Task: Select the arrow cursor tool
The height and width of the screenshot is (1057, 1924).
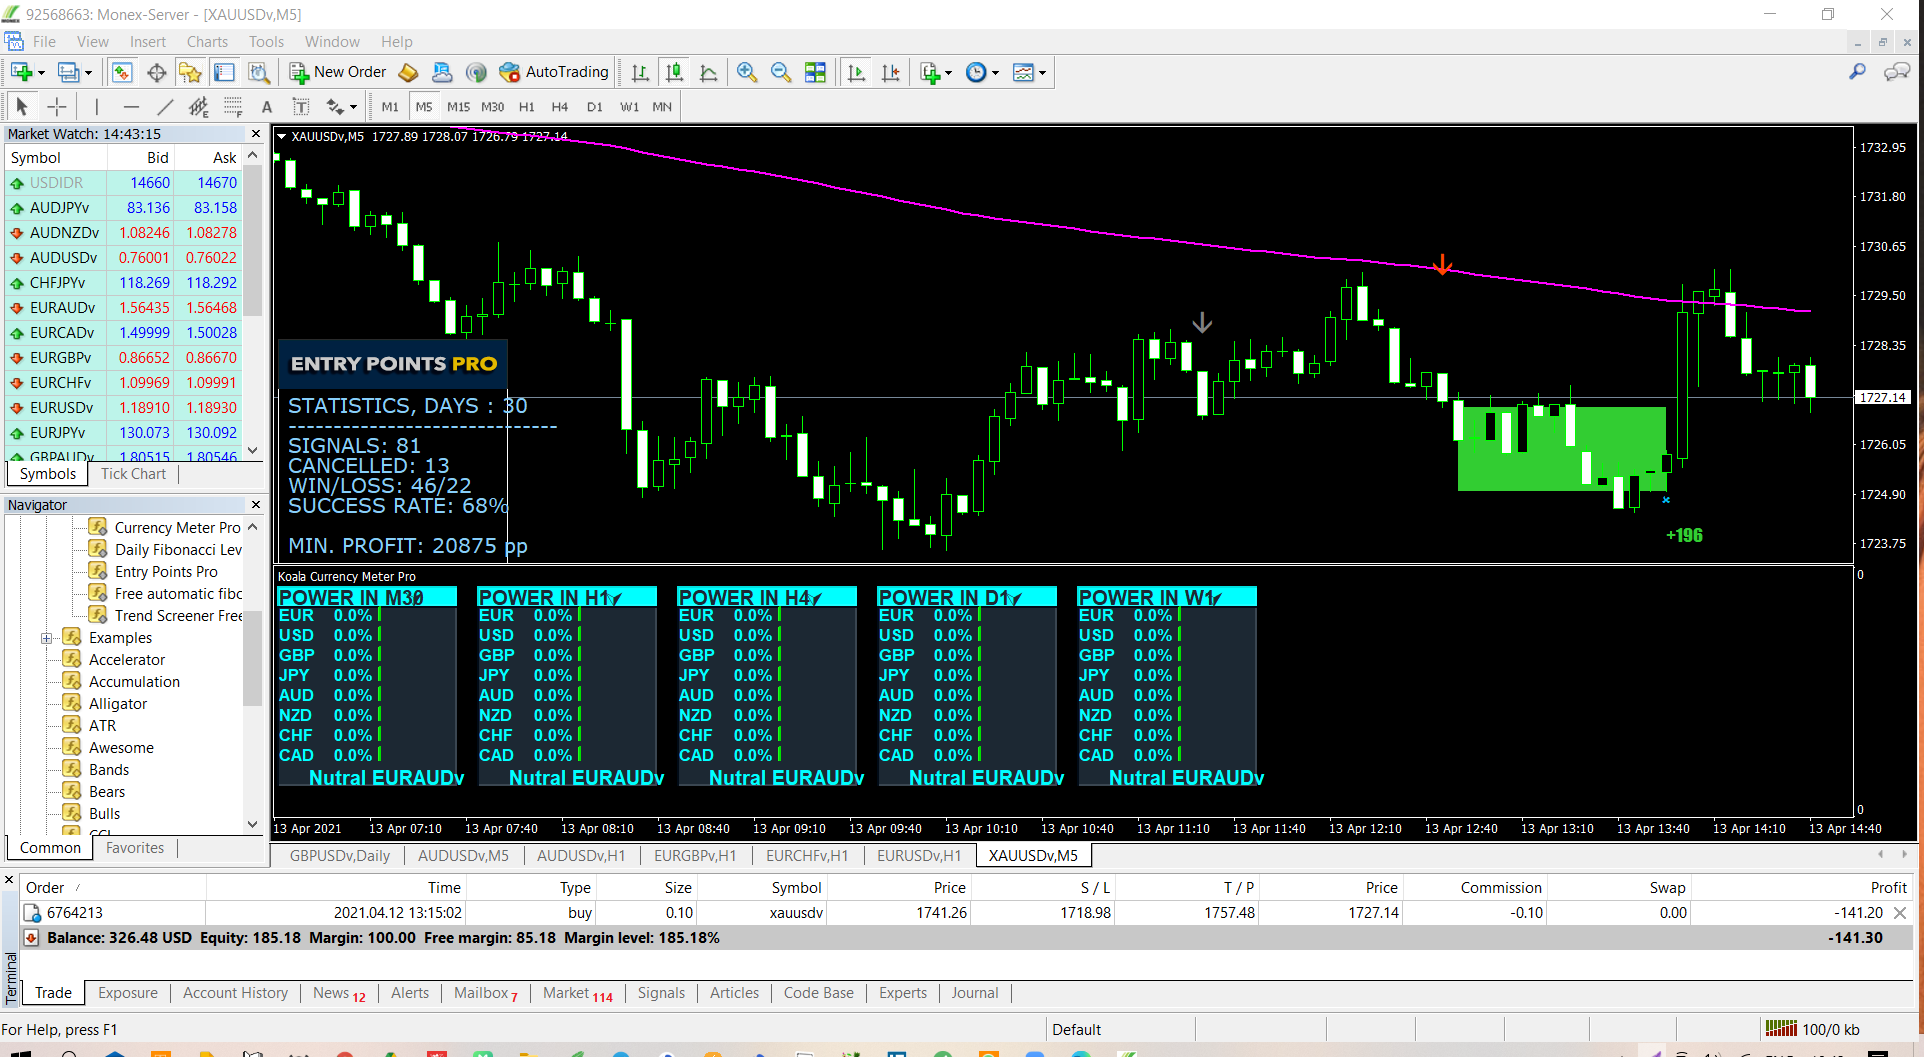Action: pos(22,106)
